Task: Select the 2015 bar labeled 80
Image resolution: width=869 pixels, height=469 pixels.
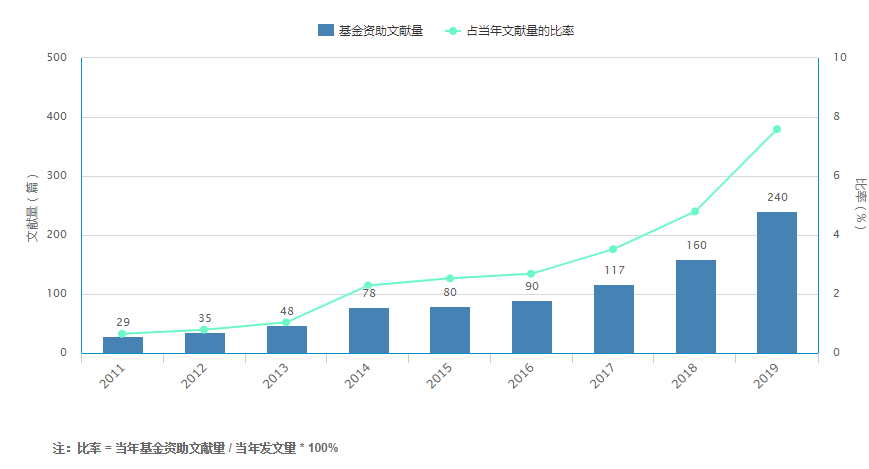Action: (450, 330)
